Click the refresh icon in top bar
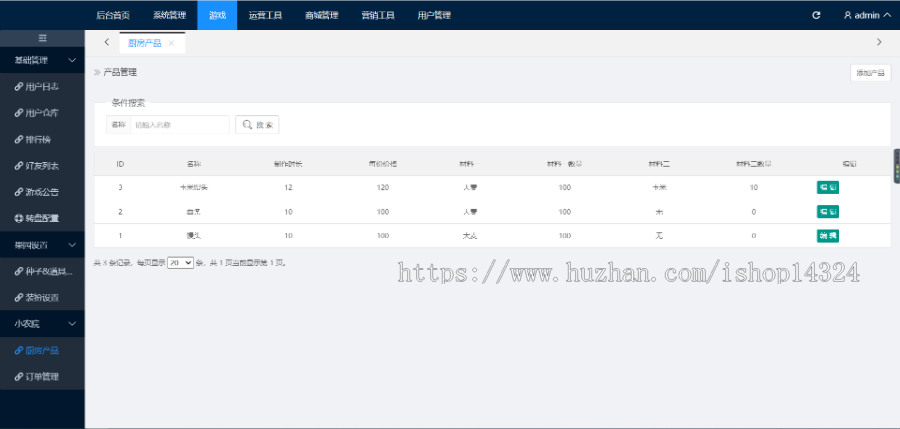This screenshot has height=429, width=900. [816, 16]
